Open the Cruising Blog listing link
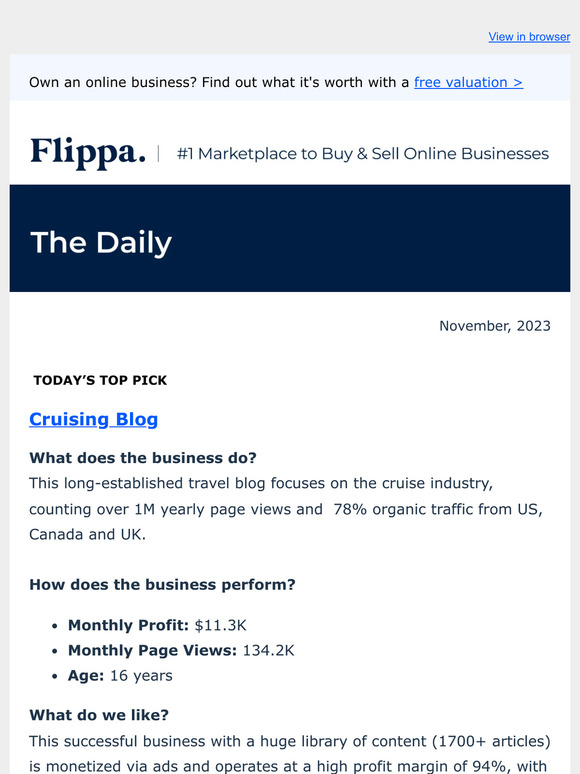 93,419
